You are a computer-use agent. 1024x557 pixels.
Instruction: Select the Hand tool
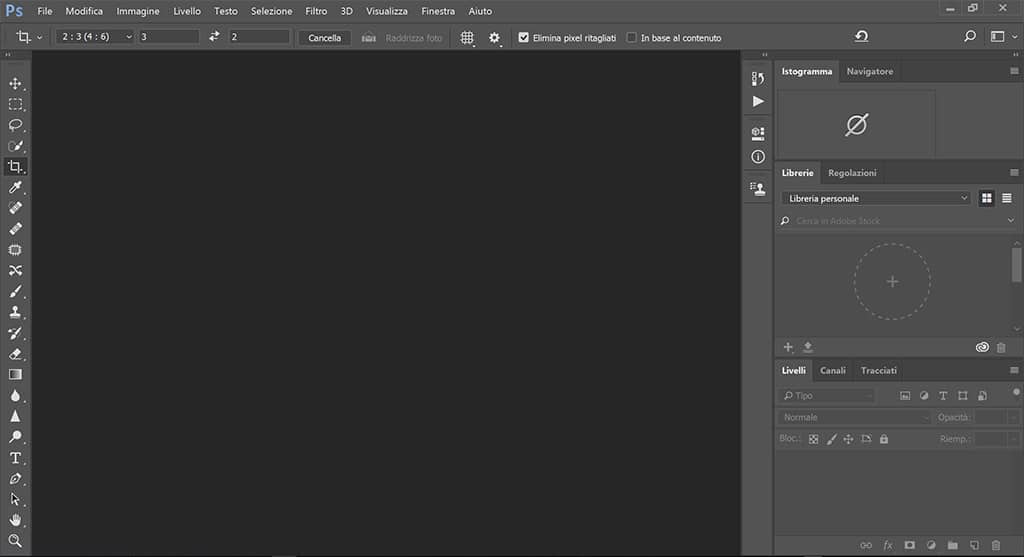[15, 520]
